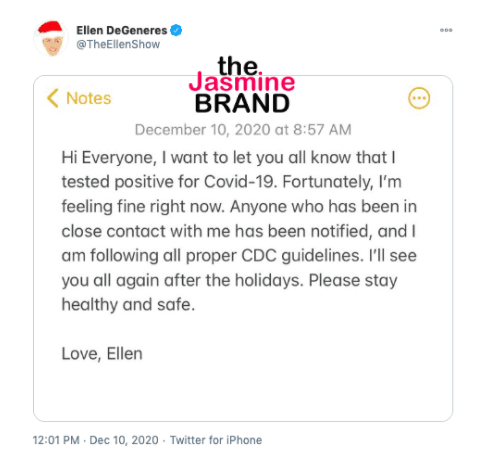Open the @TheEllenShow handle link
This screenshot has height=457, width=478.
pyautogui.click(x=118, y=44)
